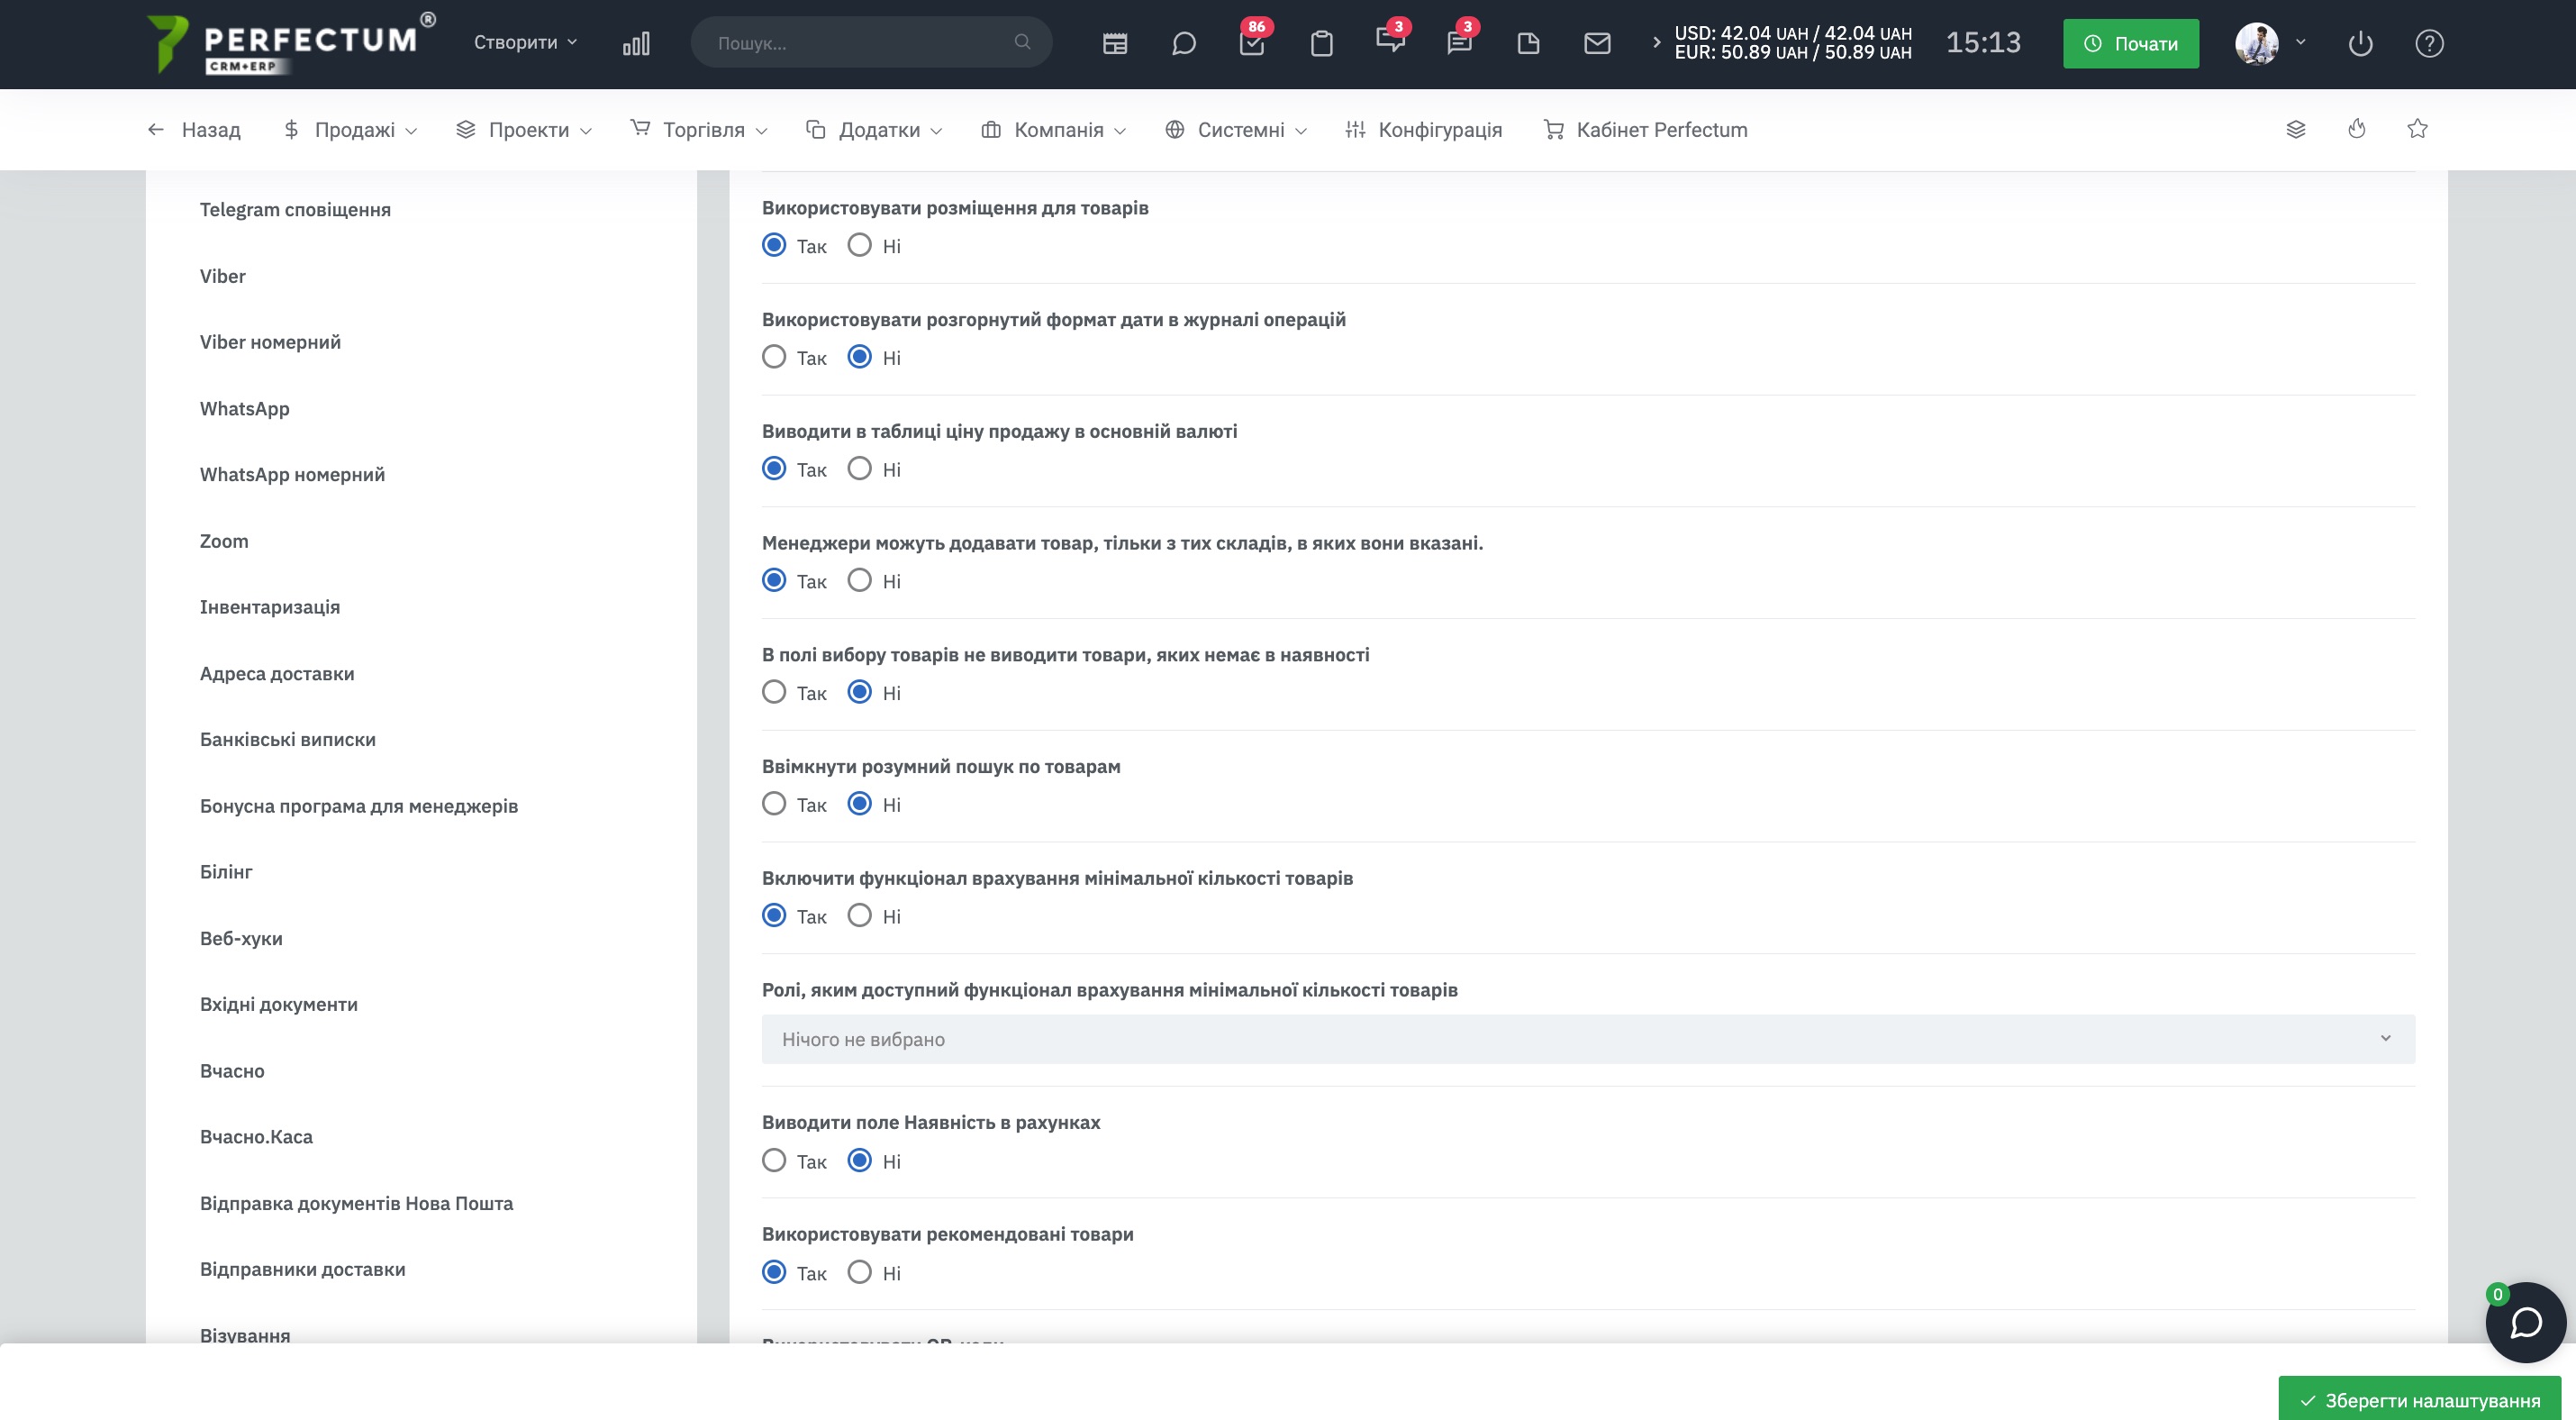Click the green Почати button
Viewport: 2576px width, 1420px height.
click(x=2130, y=43)
